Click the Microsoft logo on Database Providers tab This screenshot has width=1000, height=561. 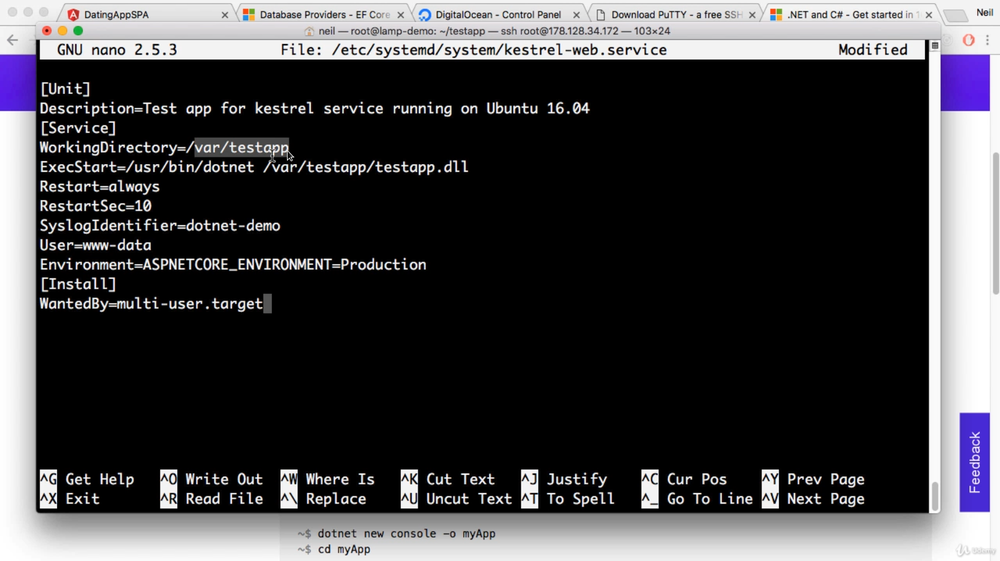(249, 15)
